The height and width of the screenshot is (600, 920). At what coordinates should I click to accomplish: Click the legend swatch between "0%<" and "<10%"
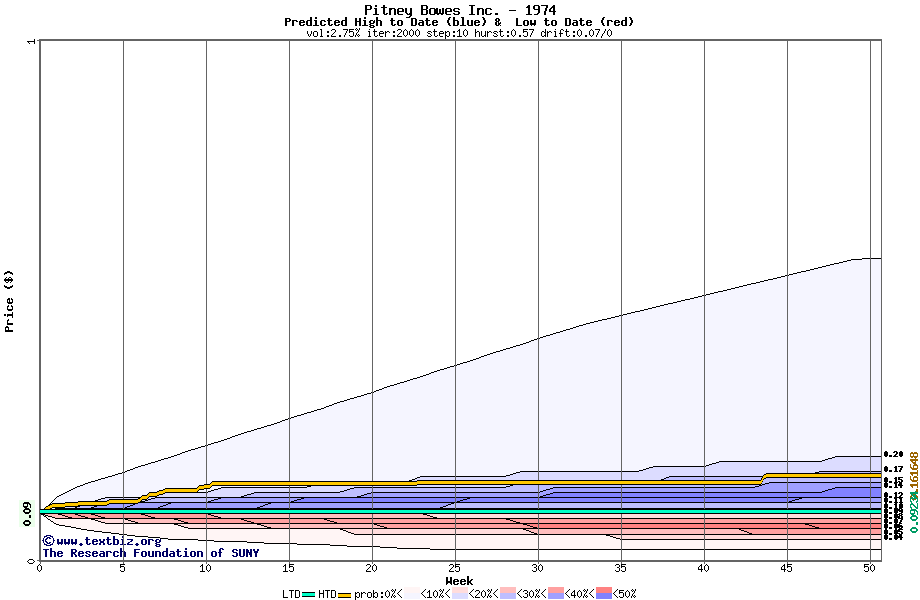coord(412,594)
